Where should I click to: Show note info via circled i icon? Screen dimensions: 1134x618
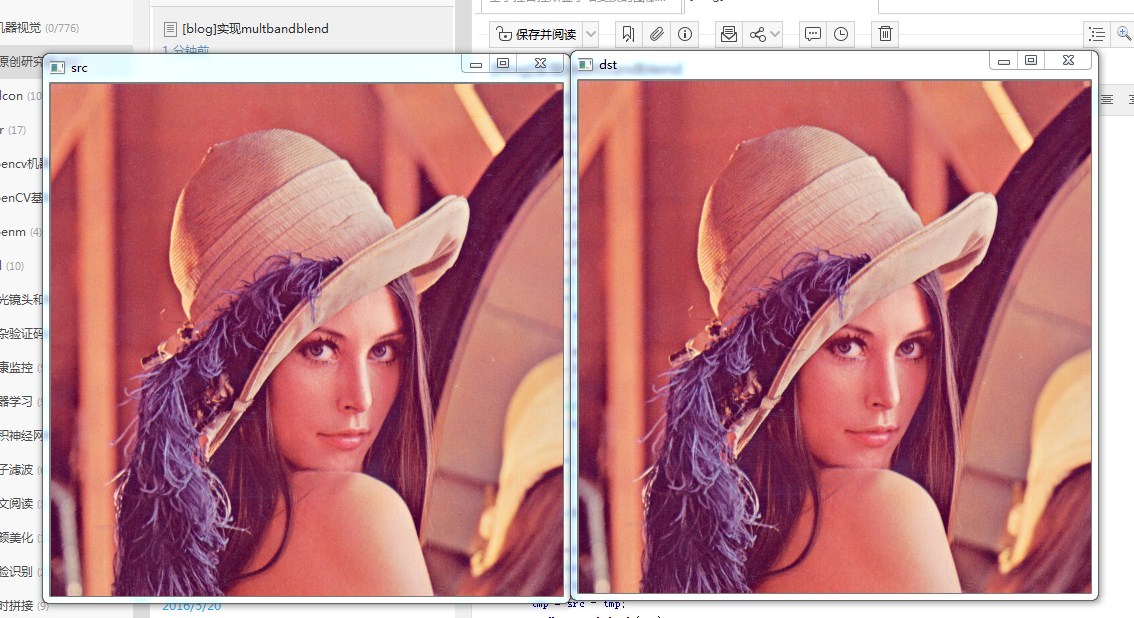pos(685,34)
